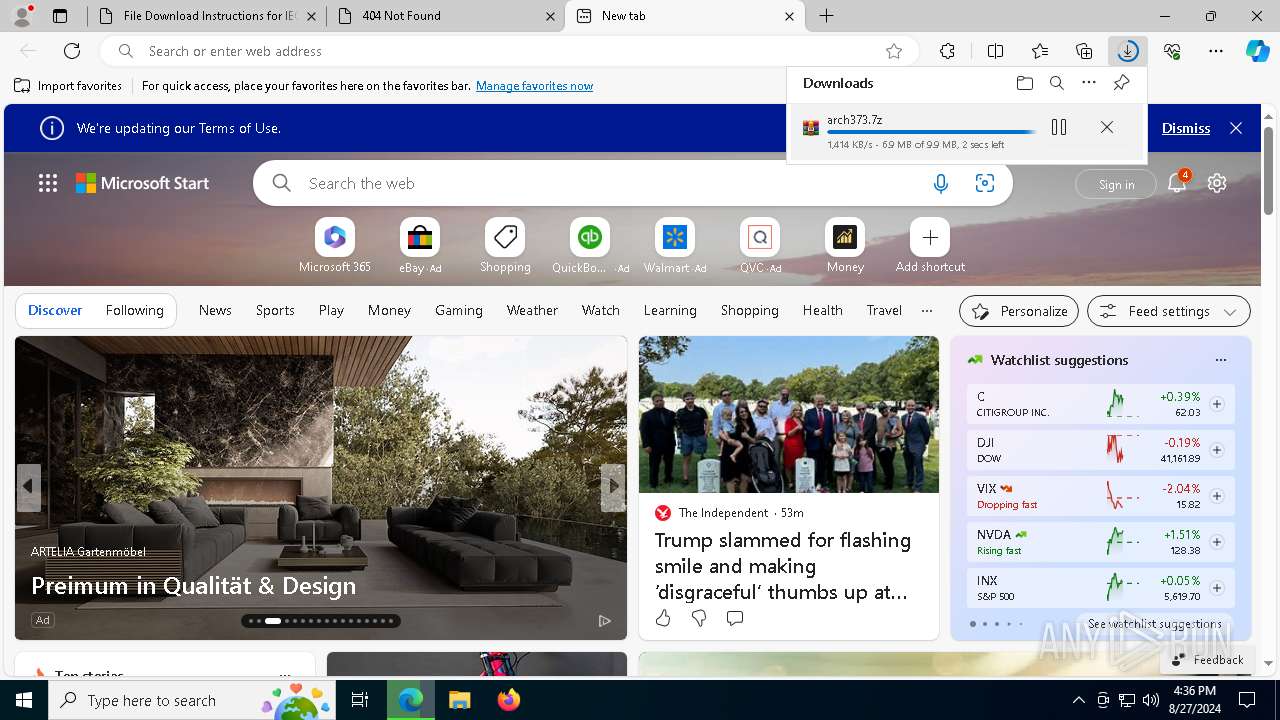Switch to the Discover feed tab

point(55,310)
